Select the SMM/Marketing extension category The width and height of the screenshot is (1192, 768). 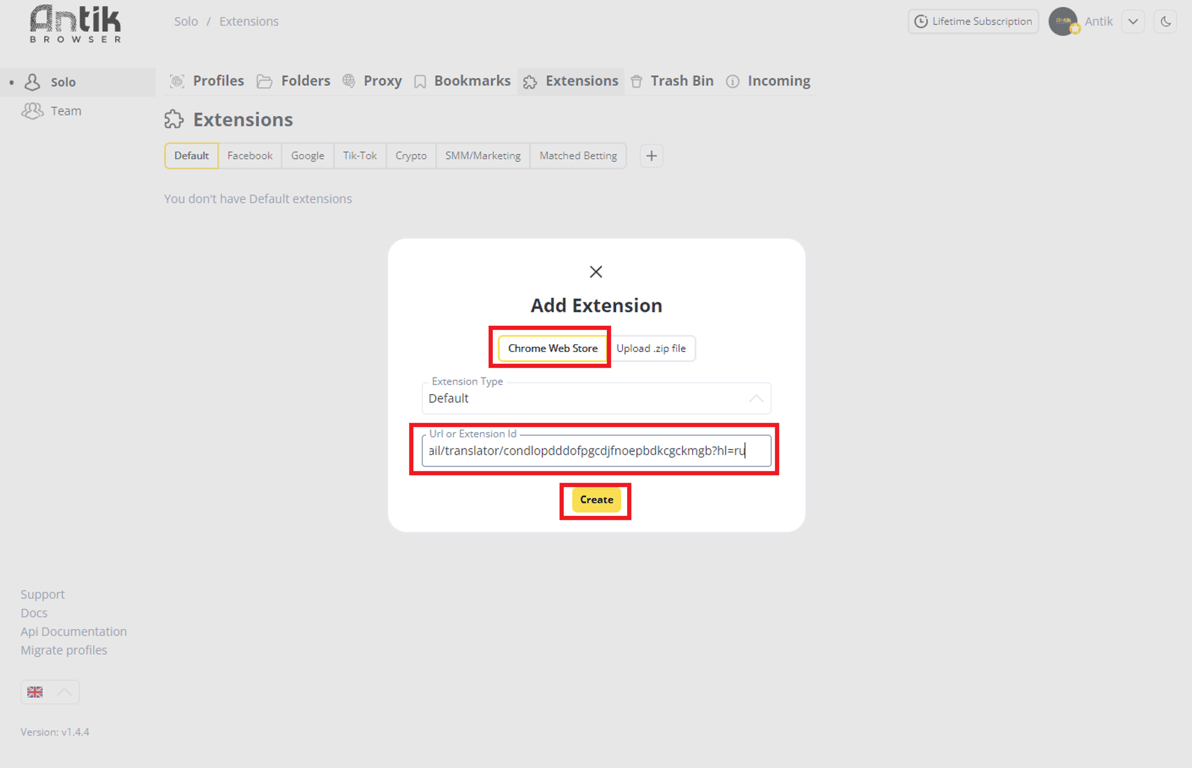[x=483, y=156]
